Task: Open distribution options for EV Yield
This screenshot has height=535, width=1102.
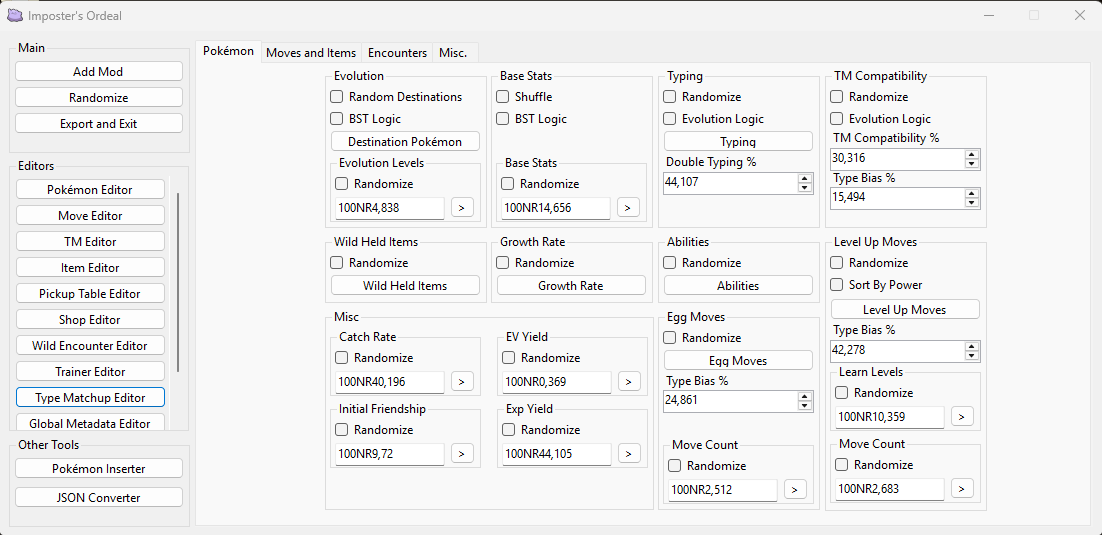Action: 629,382
